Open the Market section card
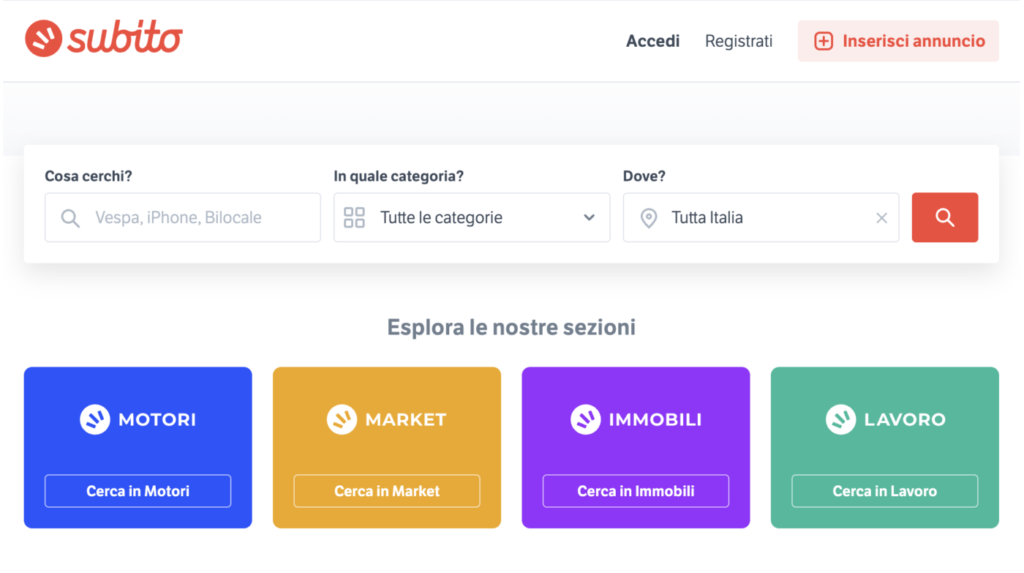The width and height of the screenshot is (1024, 573). point(387,448)
